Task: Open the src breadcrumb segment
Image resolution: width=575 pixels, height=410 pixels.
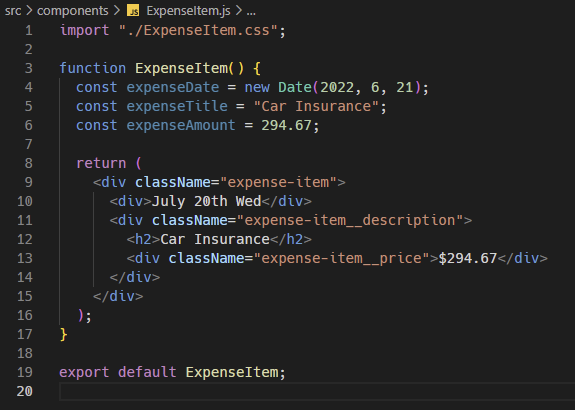Action: 13,11
